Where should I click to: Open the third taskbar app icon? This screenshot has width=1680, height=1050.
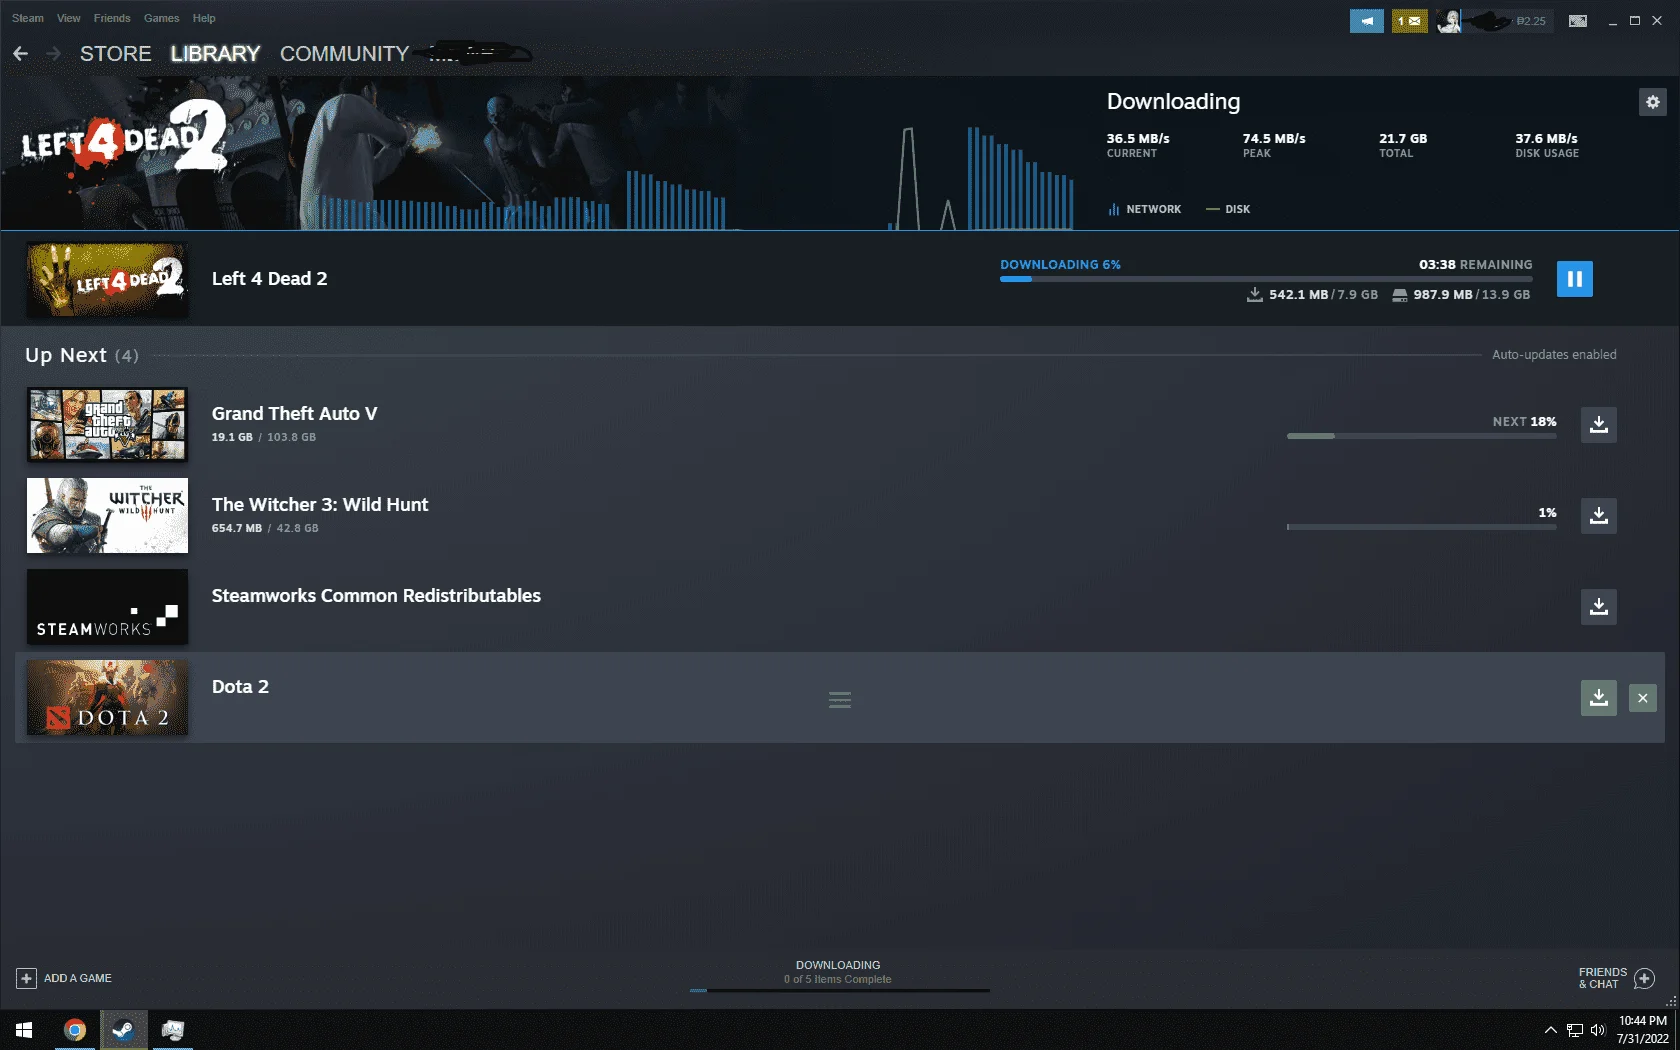tap(172, 1029)
